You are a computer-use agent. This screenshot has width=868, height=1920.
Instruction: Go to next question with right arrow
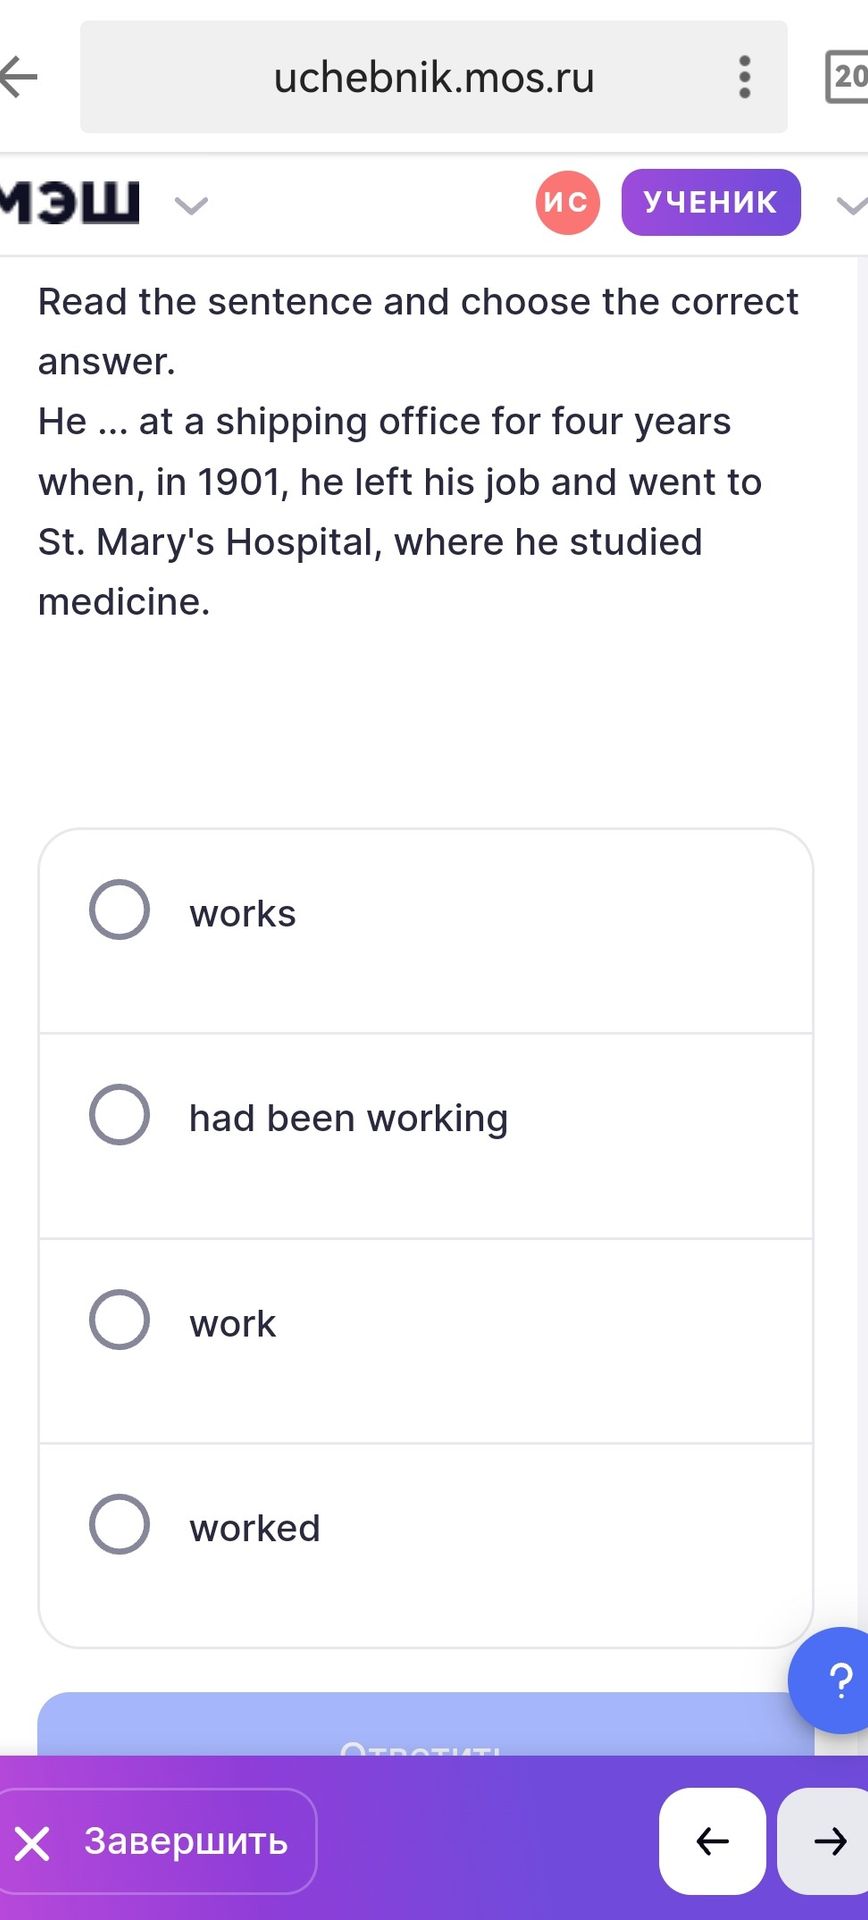pos(824,1841)
